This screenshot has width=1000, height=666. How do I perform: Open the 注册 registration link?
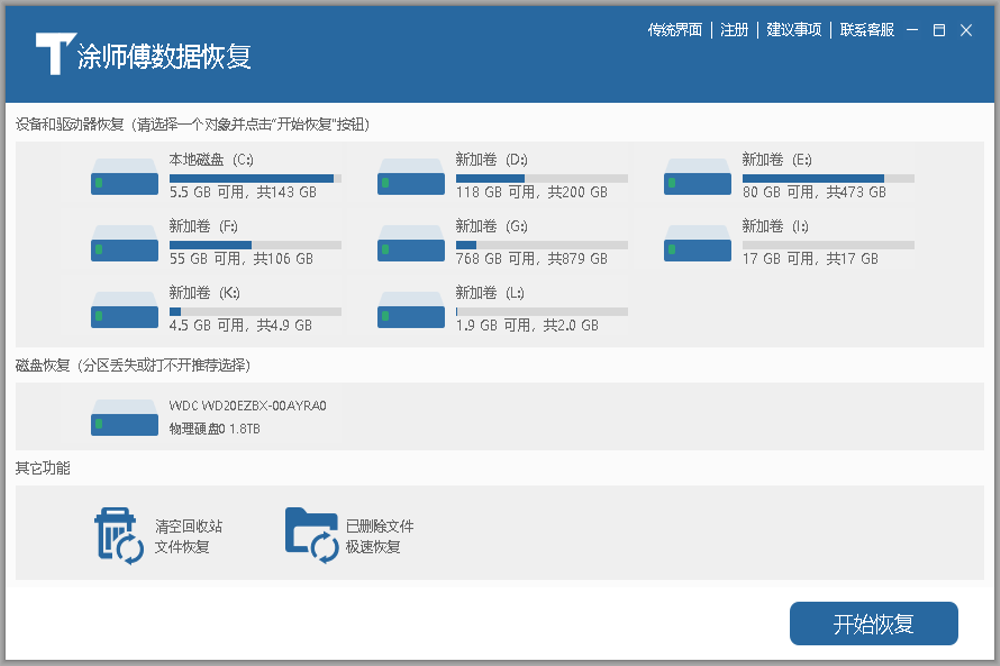pos(734,30)
